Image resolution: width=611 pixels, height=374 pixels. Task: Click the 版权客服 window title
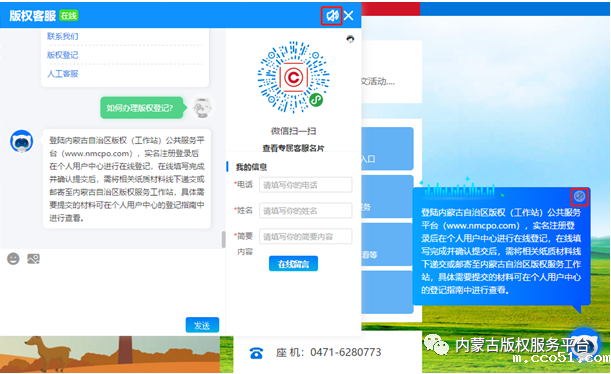coord(33,16)
